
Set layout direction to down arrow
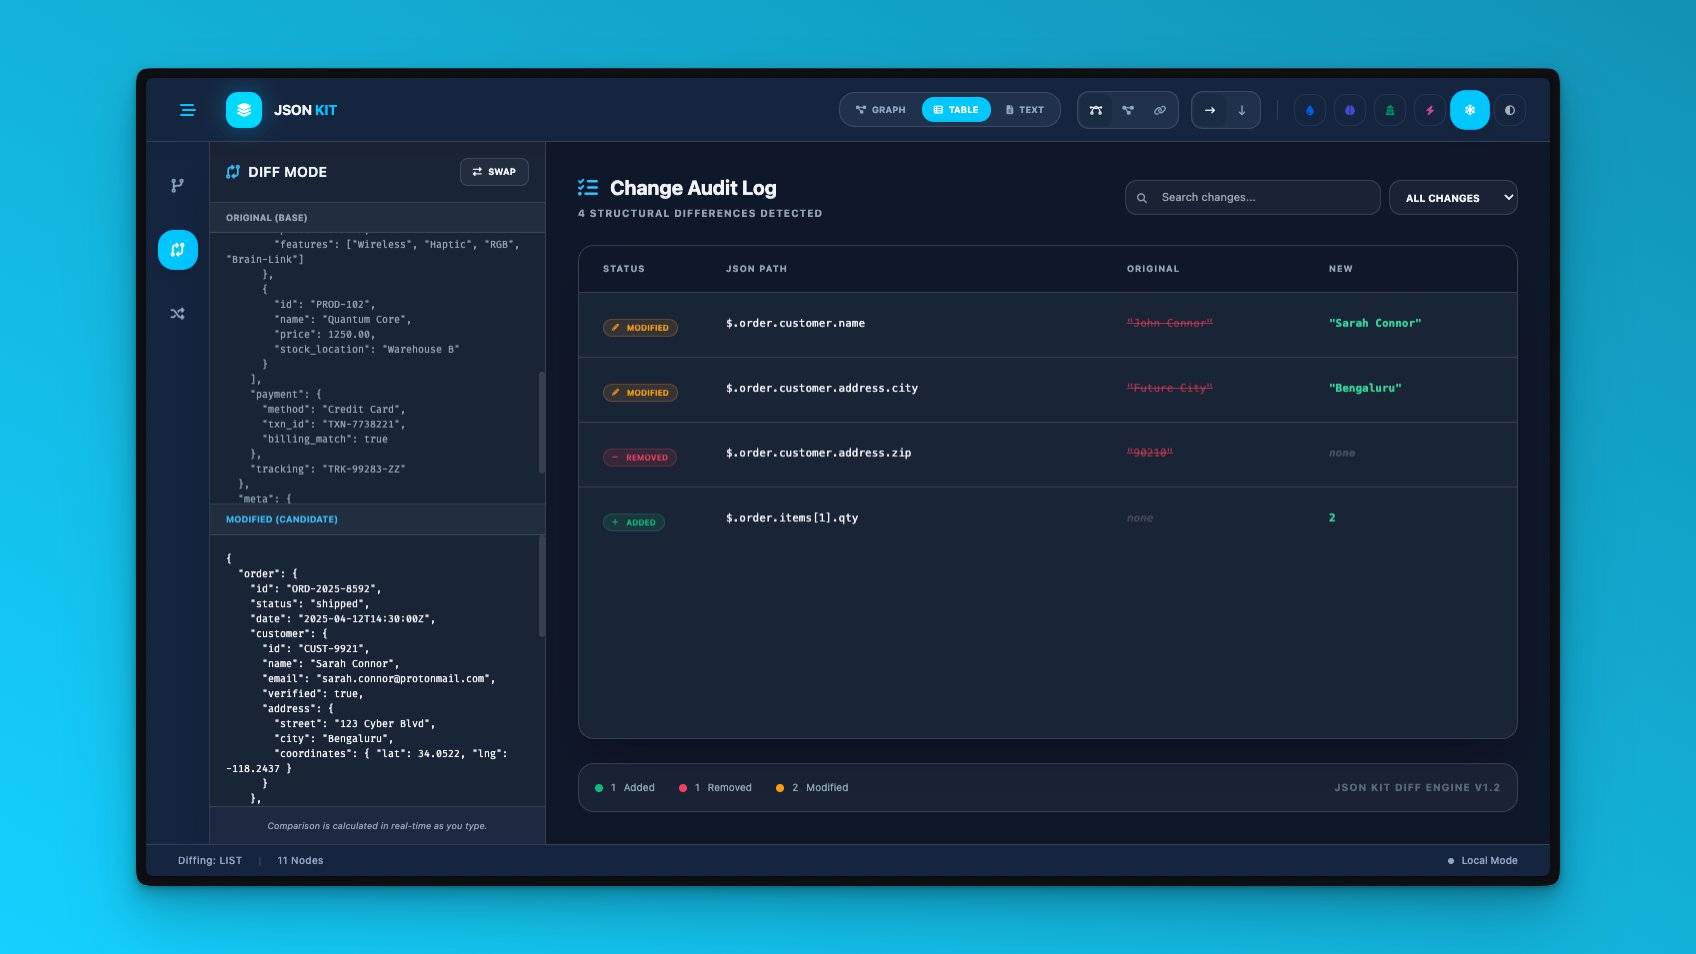point(1242,110)
